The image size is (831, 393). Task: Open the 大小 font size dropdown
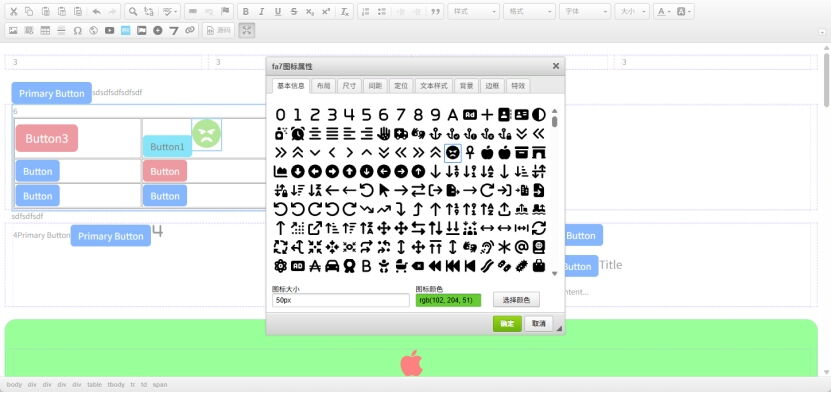click(632, 12)
